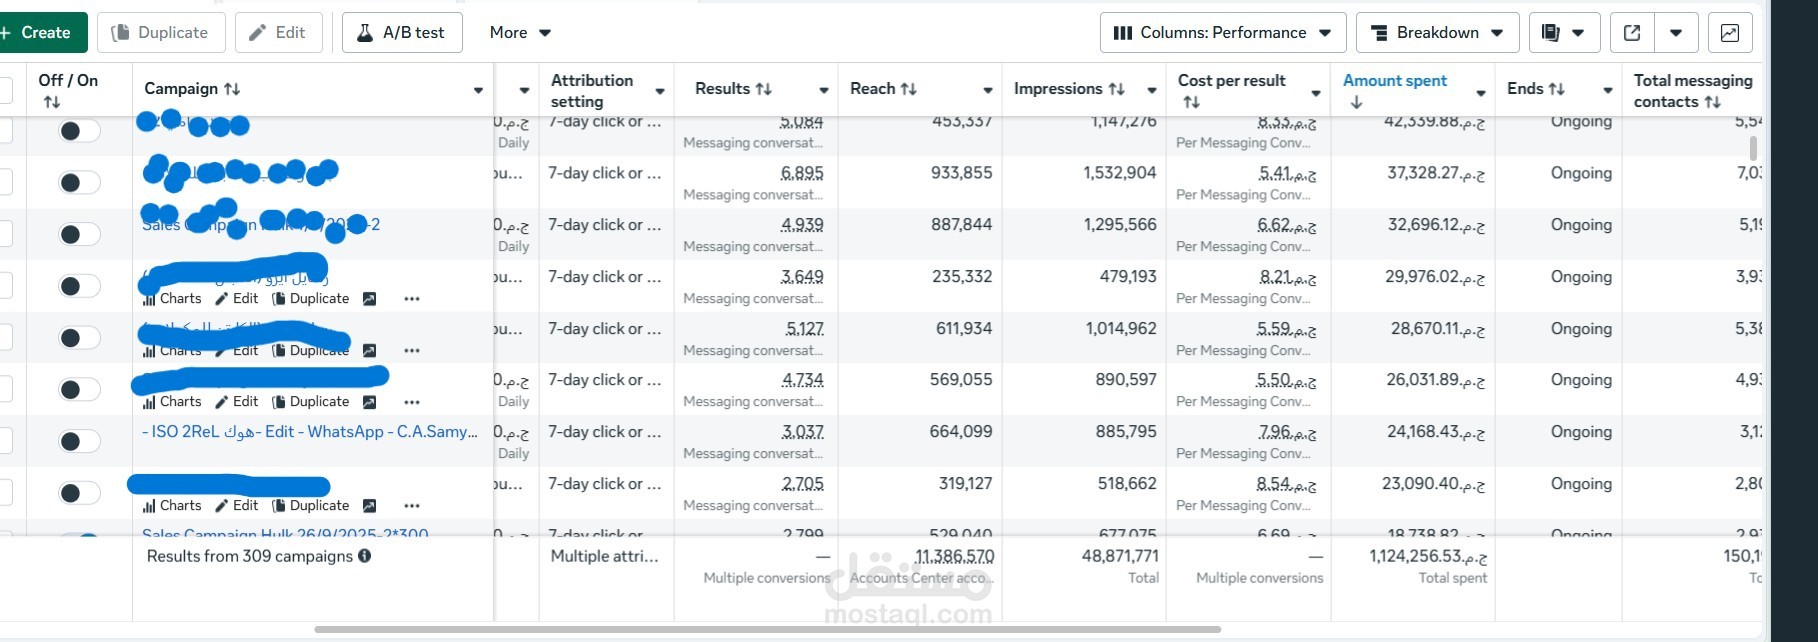Open the charts view icon at top right
The height and width of the screenshot is (642, 1818).
click(x=1729, y=33)
